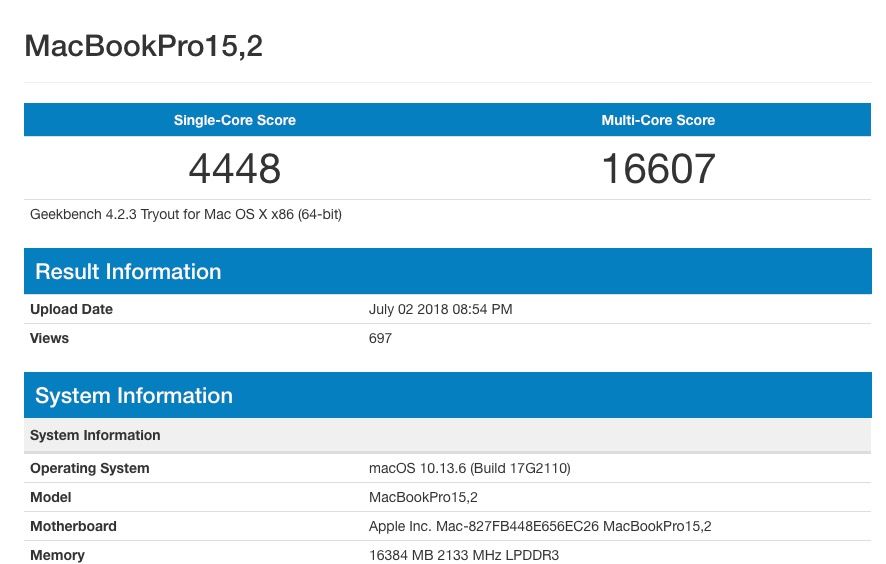Select the Operating System label

pos(89,468)
